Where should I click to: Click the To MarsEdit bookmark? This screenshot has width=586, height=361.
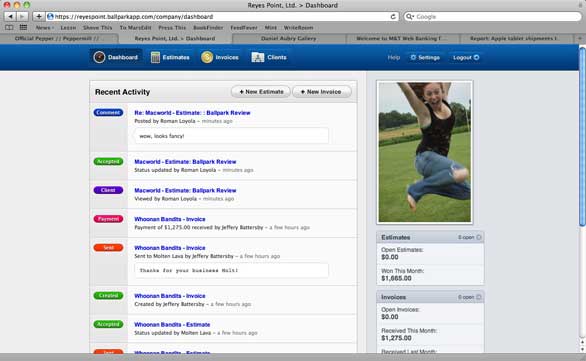click(x=135, y=28)
